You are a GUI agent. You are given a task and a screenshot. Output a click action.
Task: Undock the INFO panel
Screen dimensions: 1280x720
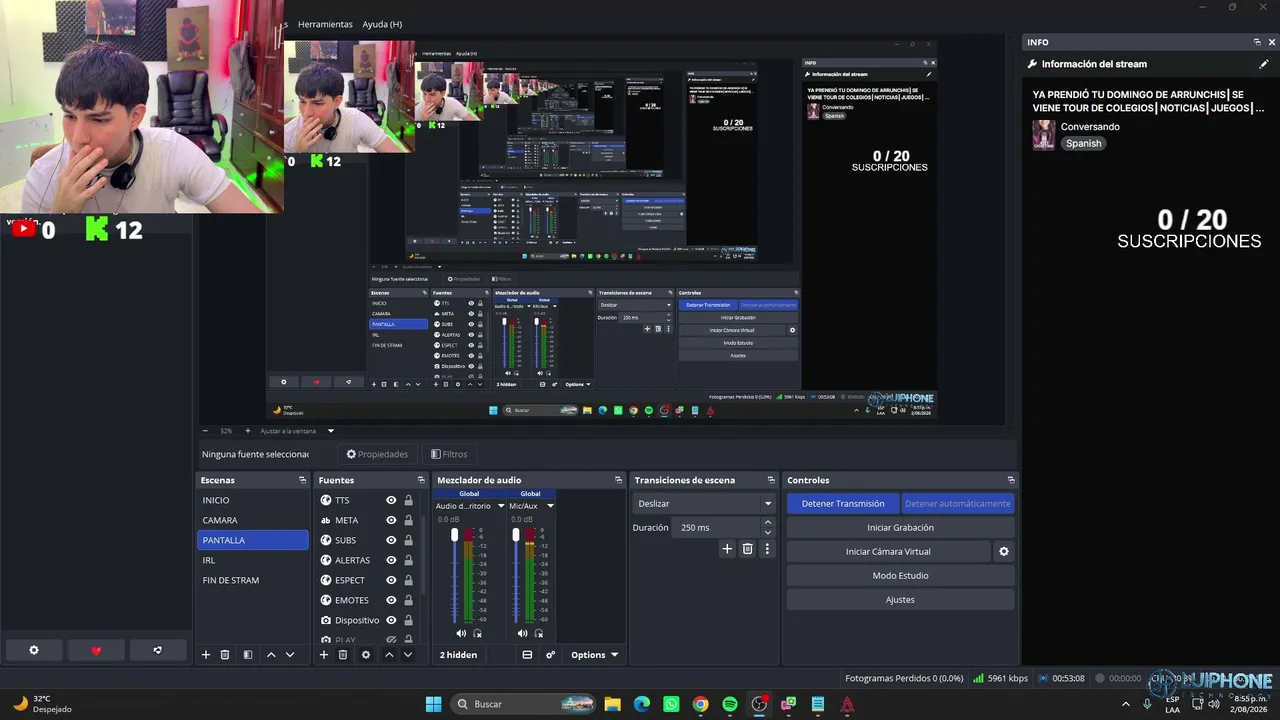click(1257, 42)
